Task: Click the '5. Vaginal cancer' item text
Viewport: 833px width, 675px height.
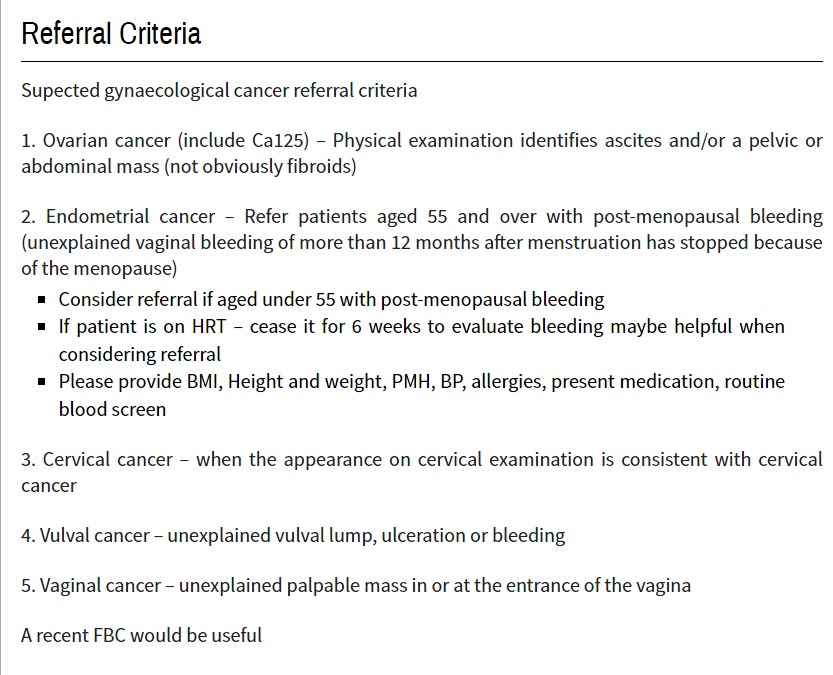Action: point(92,585)
